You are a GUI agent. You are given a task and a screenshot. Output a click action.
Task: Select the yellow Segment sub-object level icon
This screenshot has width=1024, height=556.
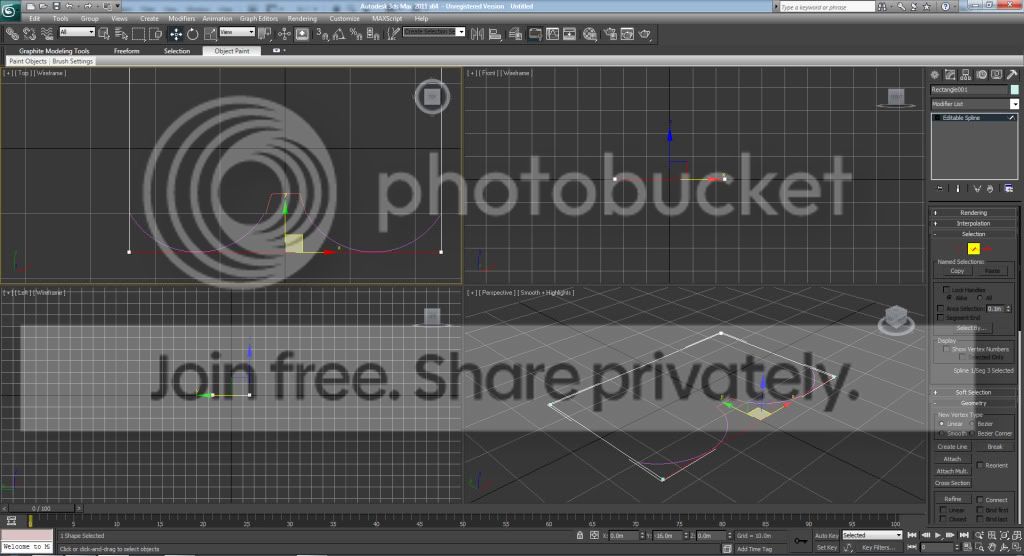coord(974,248)
